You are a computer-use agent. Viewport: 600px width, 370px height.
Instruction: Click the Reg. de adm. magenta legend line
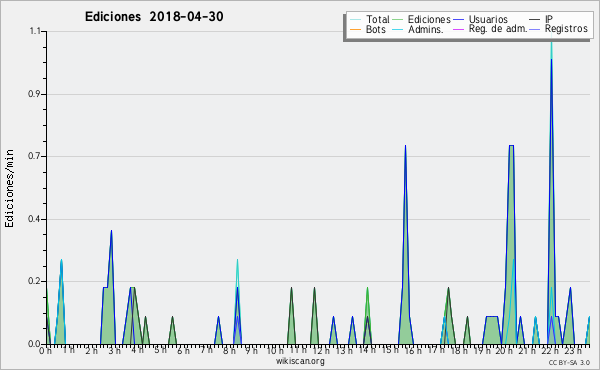[x=458, y=29]
